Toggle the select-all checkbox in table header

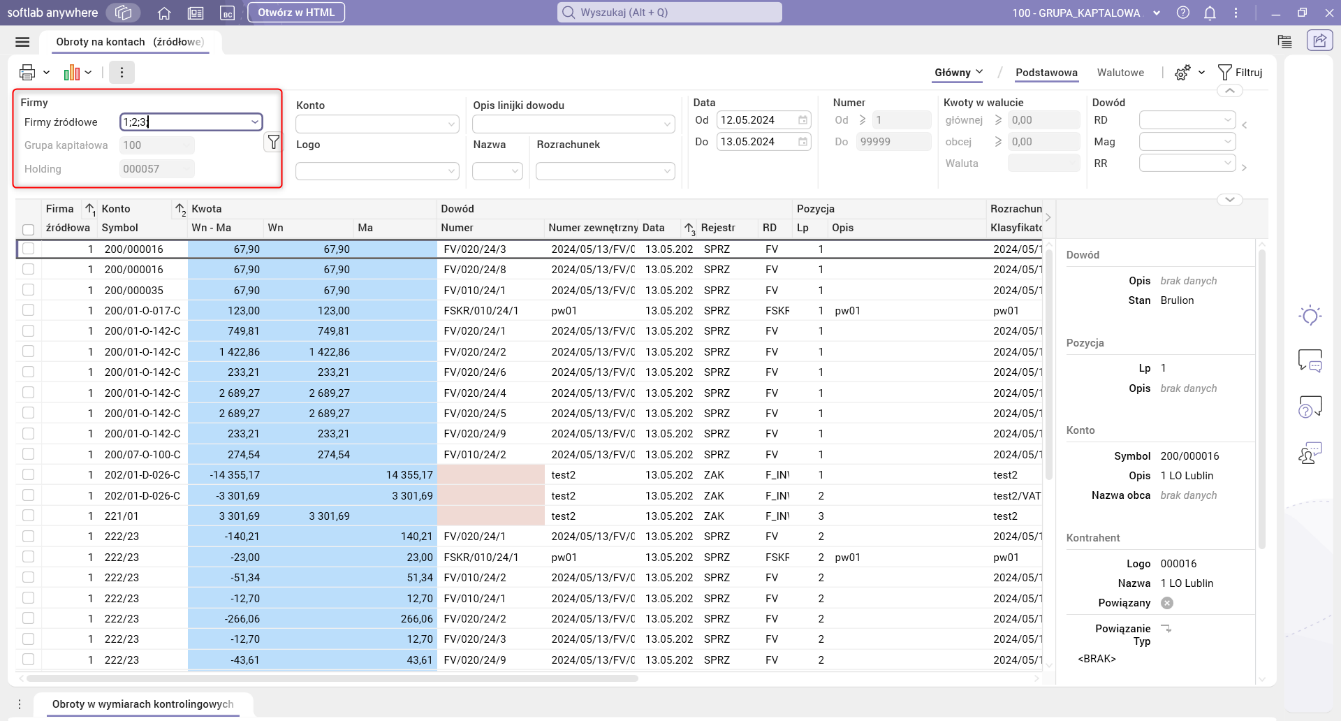(29, 229)
